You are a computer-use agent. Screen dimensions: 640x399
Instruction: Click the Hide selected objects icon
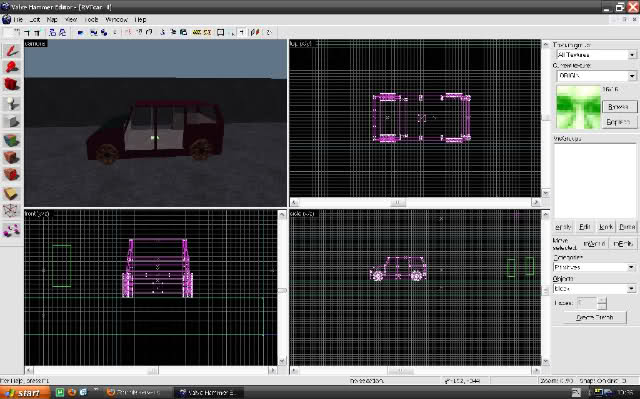click(x=127, y=33)
